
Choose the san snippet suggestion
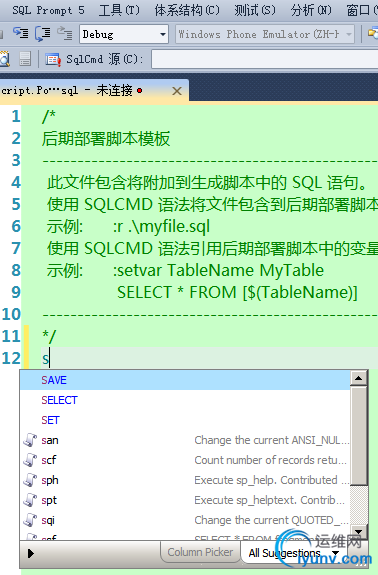coord(185,440)
